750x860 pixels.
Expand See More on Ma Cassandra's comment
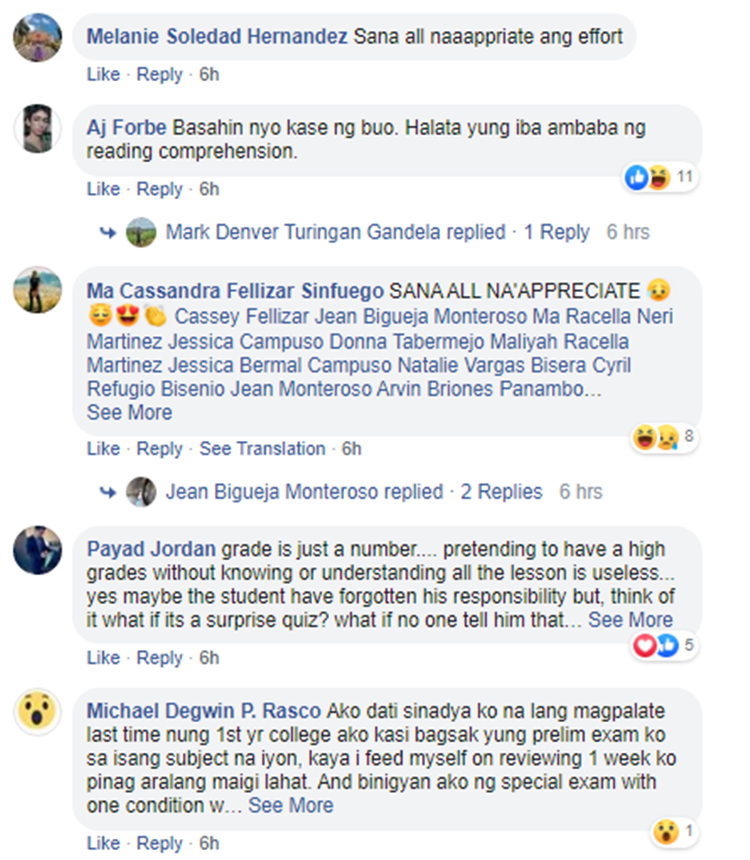(x=129, y=412)
